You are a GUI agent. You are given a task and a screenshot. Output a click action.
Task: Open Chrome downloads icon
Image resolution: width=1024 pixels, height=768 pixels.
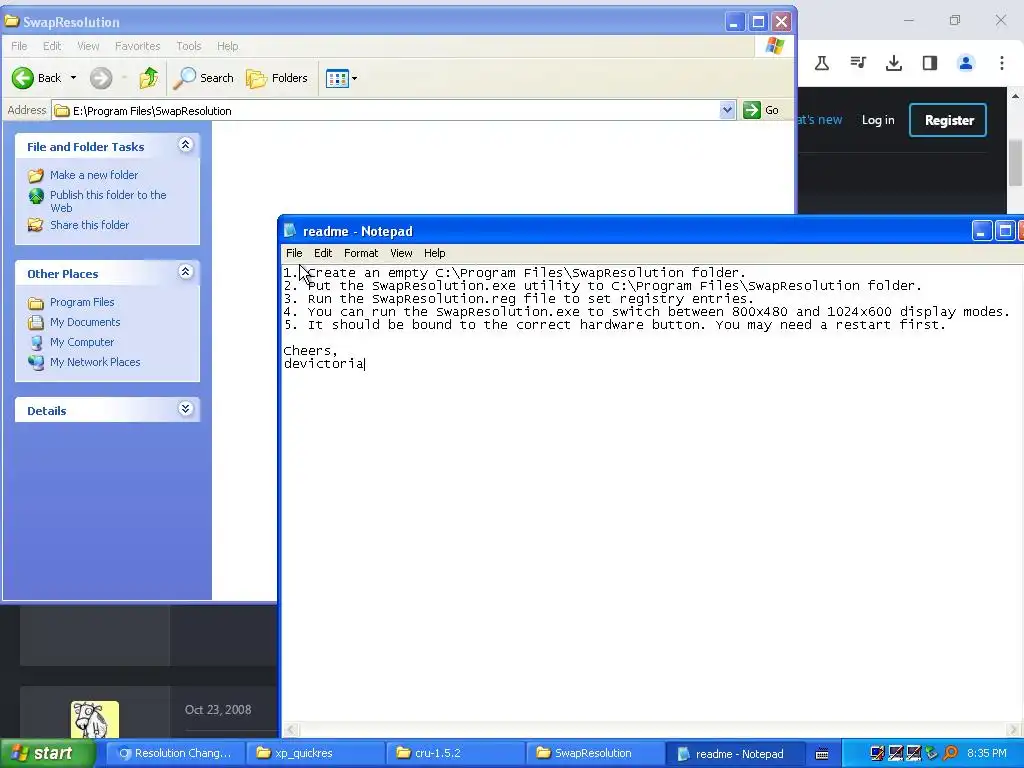tap(894, 63)
